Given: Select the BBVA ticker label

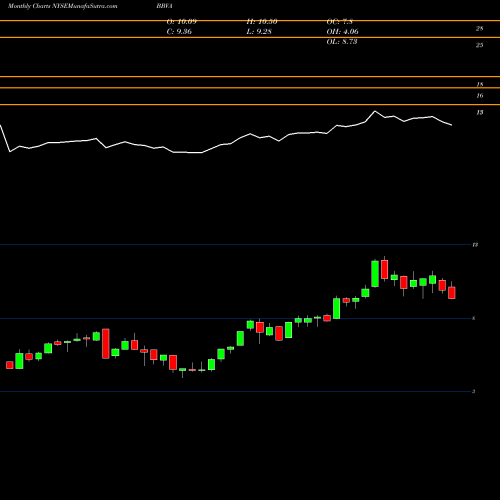Looking at the screenshot, I should pyautogui.click(x=164, y=6).
